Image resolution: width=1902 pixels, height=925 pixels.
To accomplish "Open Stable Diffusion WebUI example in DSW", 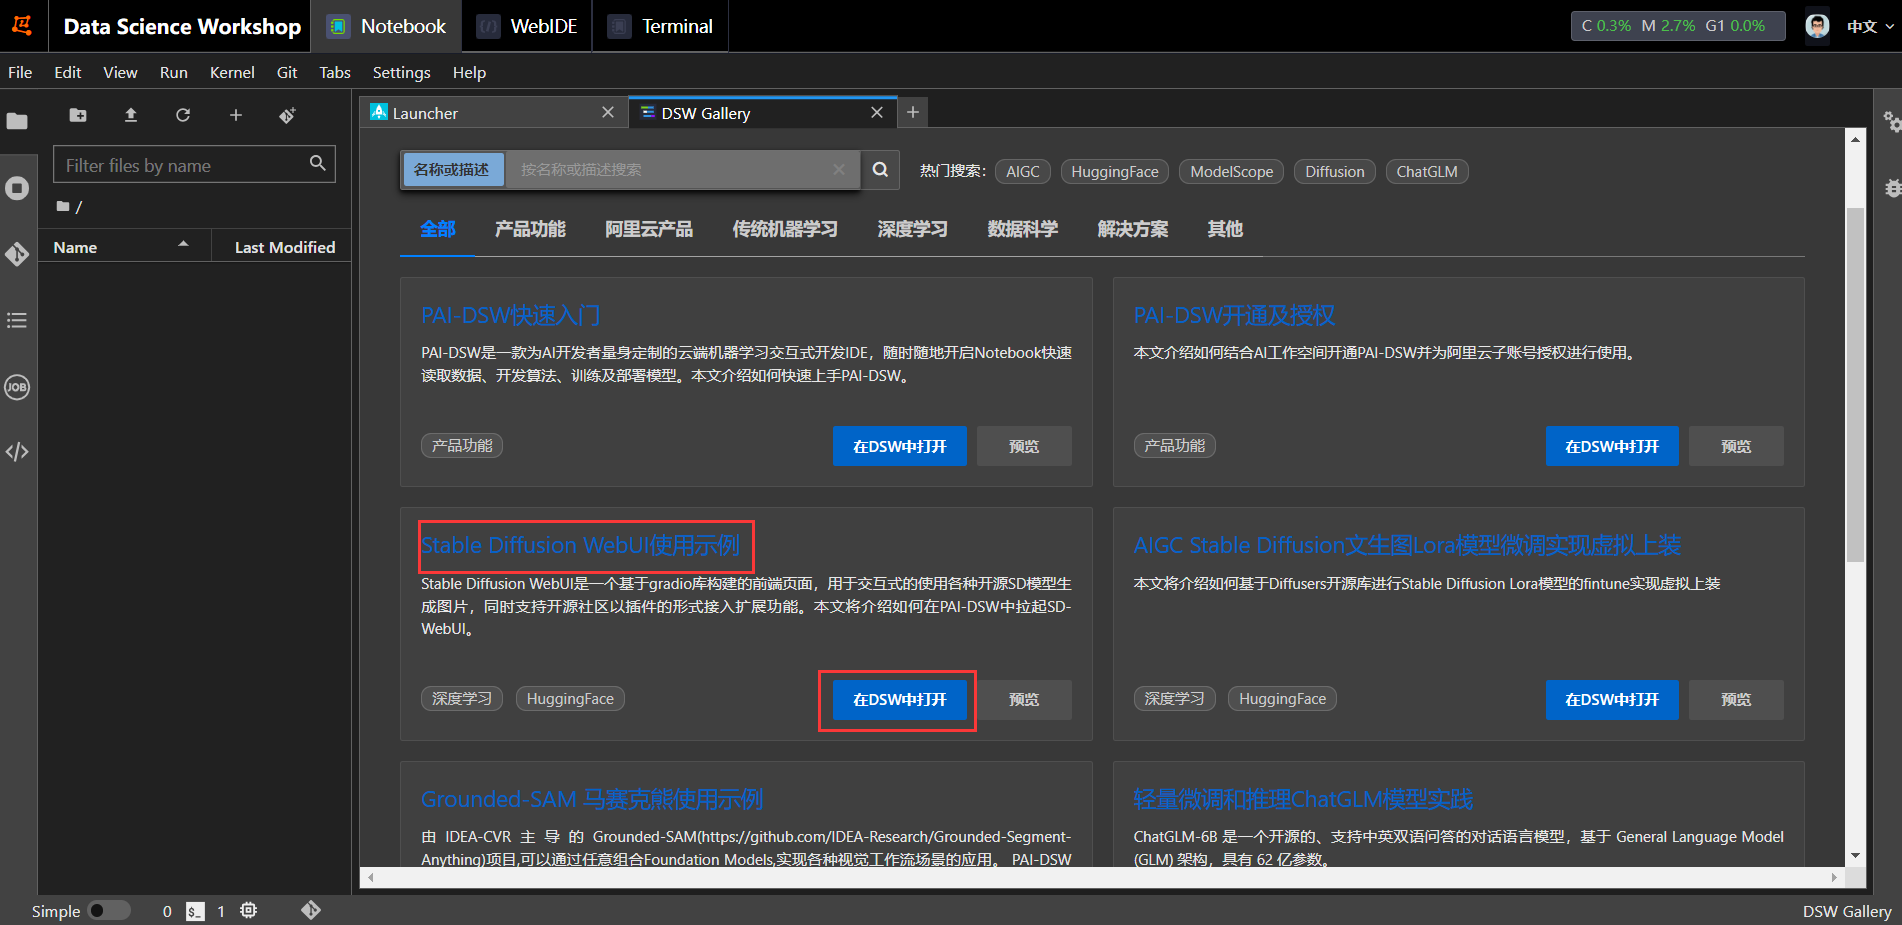I will click(900, 700).
